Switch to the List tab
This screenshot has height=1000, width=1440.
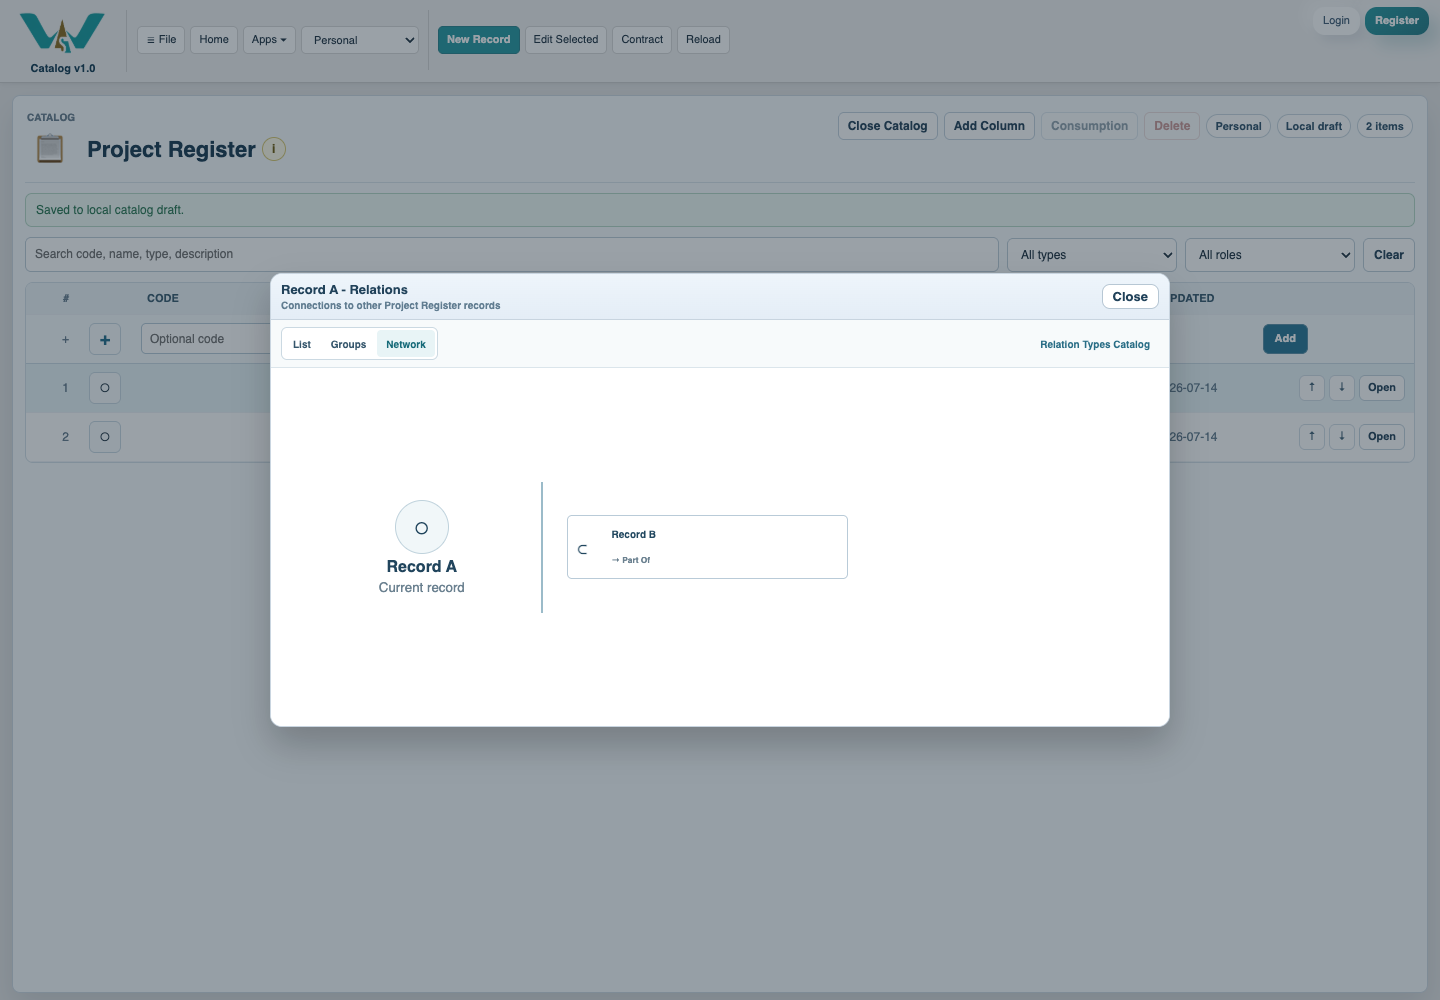(302, 344)
